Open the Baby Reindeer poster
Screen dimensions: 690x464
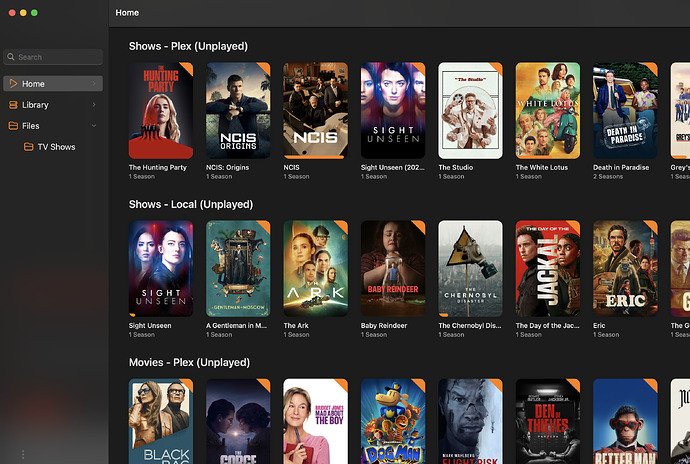click(x=393, y=269)
